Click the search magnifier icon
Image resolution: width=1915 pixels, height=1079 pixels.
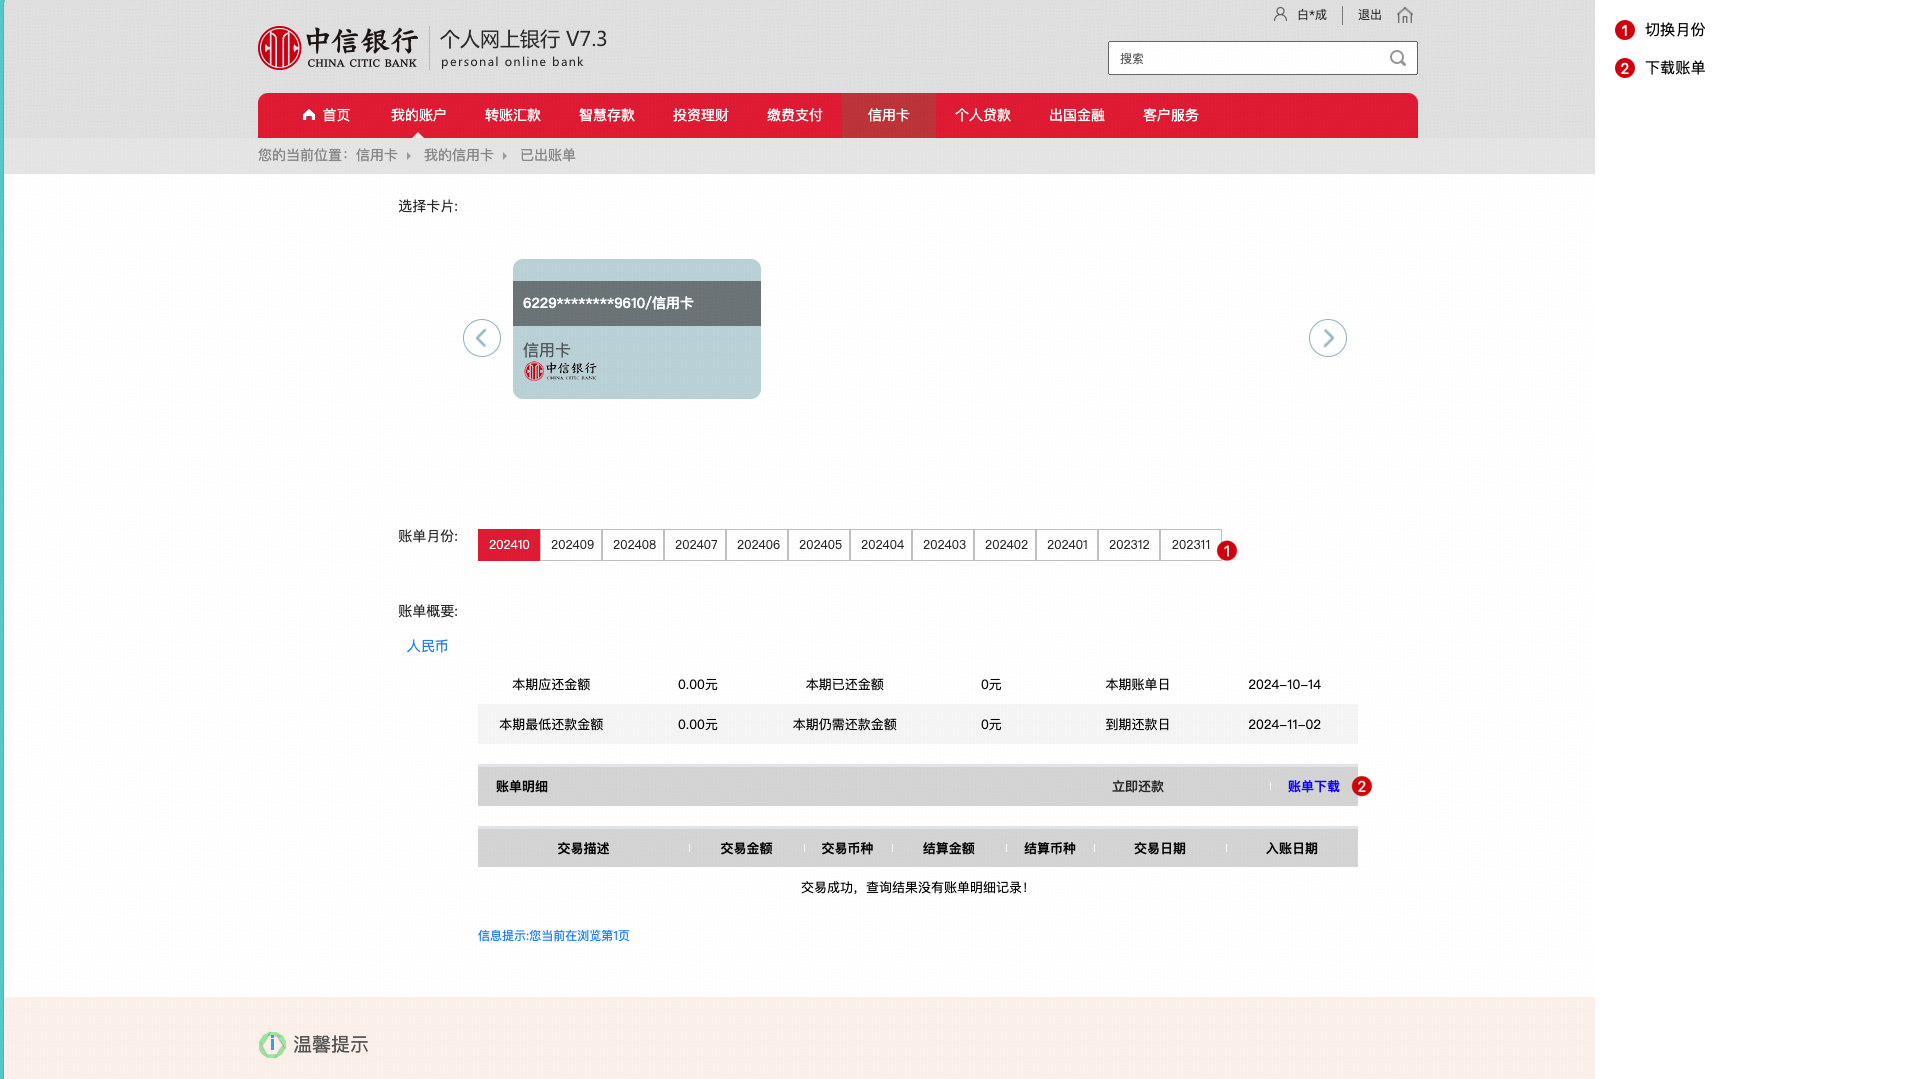(x=1397, y=58)
